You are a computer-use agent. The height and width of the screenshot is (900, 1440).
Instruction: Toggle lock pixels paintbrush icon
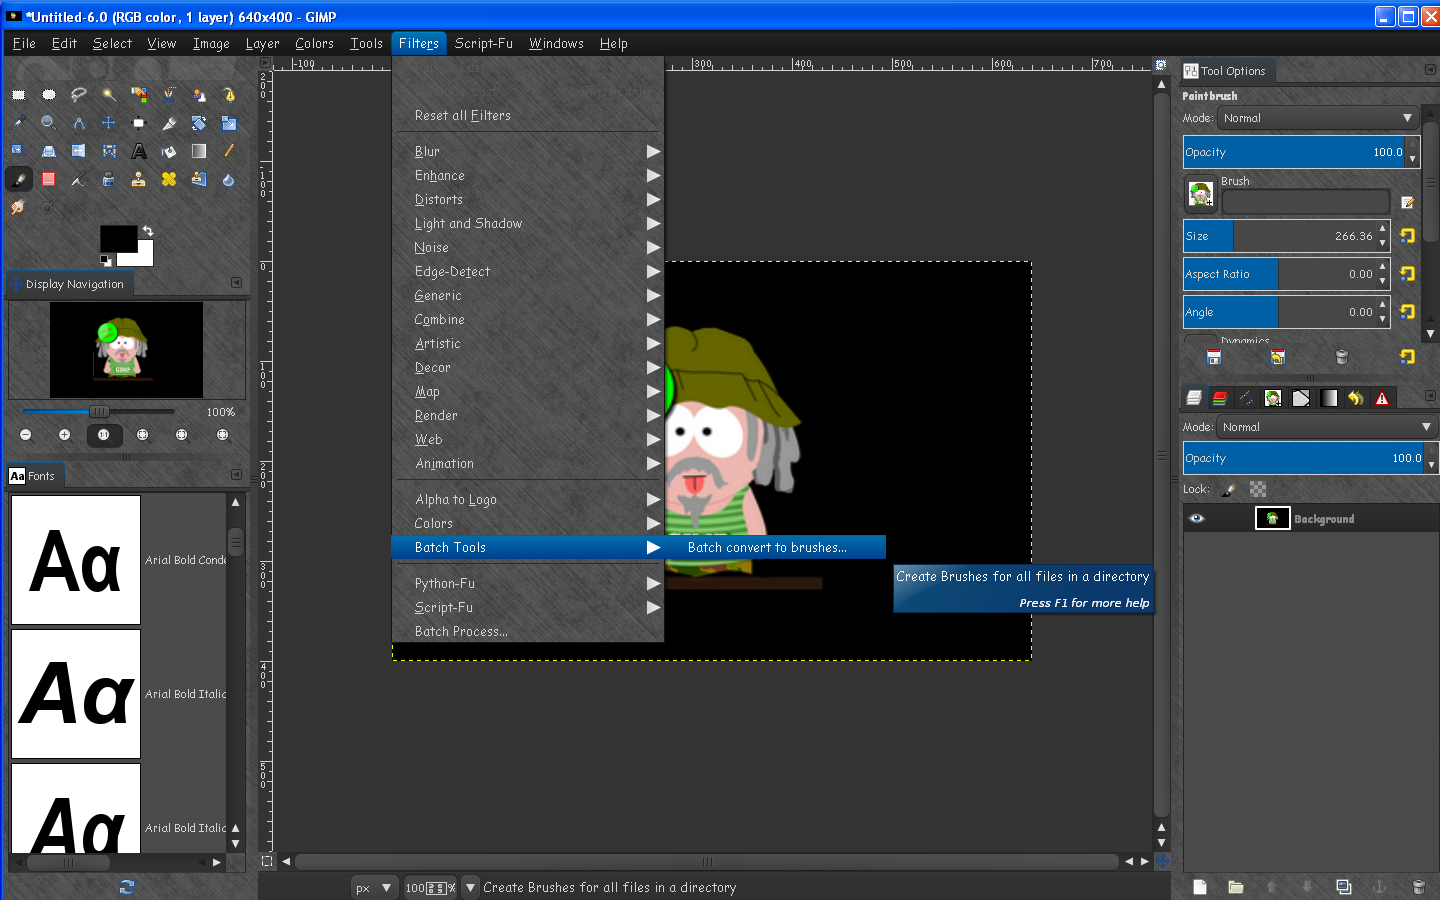[1229, 489]
